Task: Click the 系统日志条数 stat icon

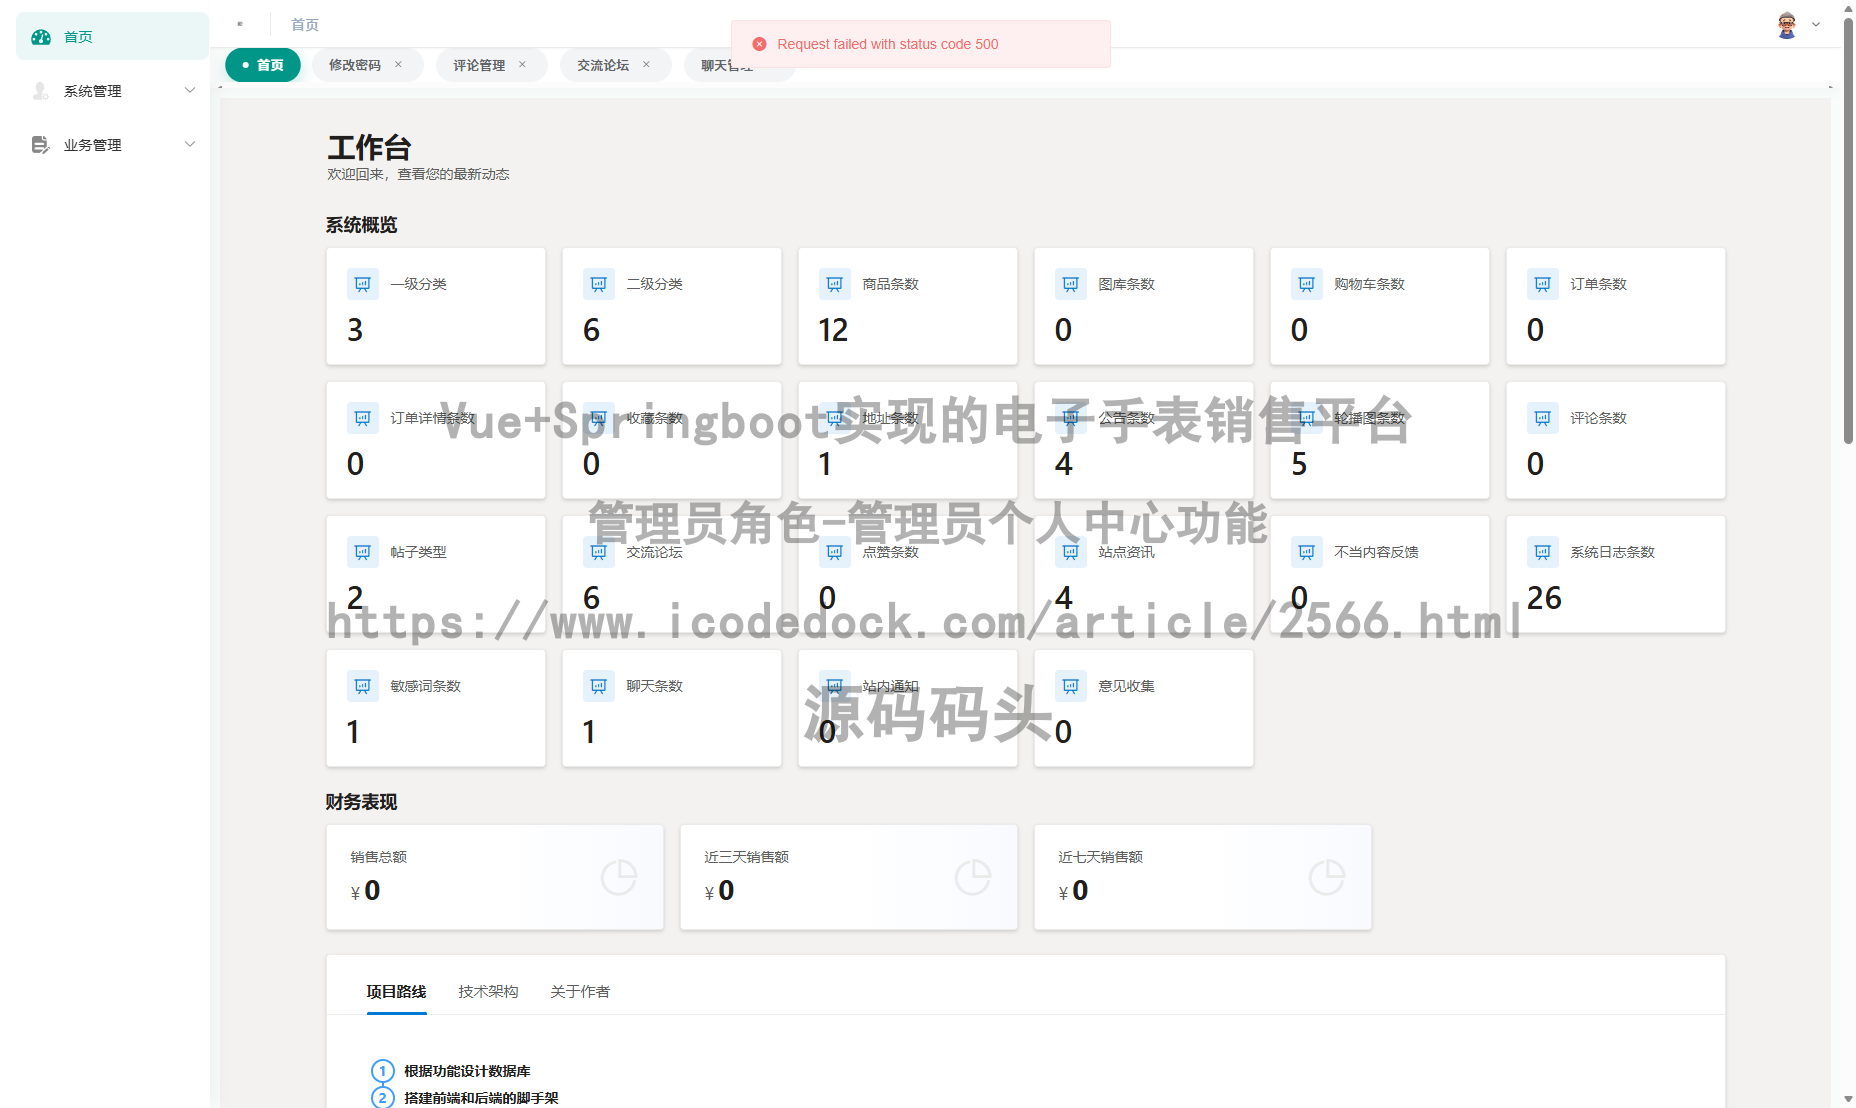Action: click(1542, 551)
